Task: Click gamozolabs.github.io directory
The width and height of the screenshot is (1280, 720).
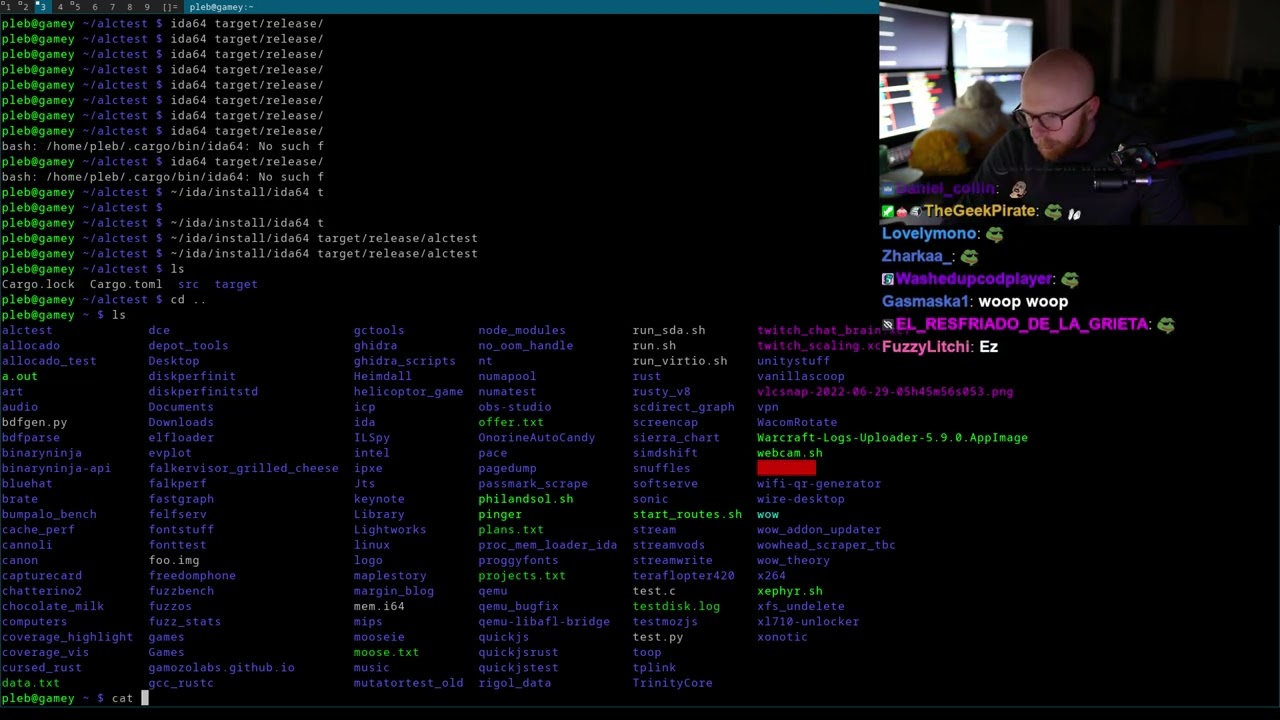Action: pyautogui.click(x=221, y=667)
